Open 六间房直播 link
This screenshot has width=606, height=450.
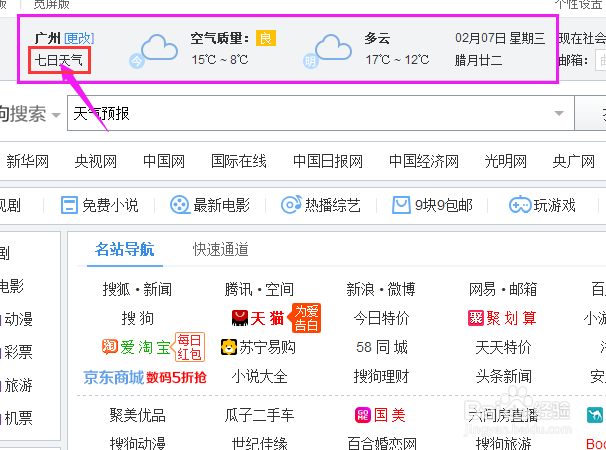503,415
